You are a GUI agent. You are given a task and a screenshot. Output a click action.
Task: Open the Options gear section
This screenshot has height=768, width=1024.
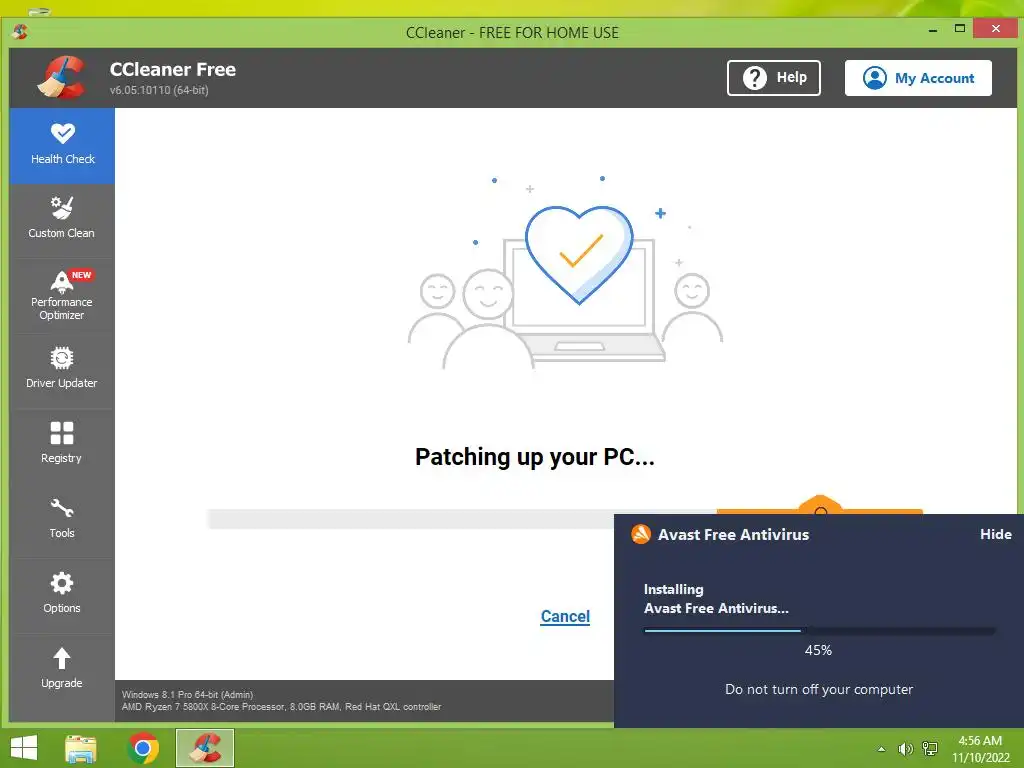(62, 594)
